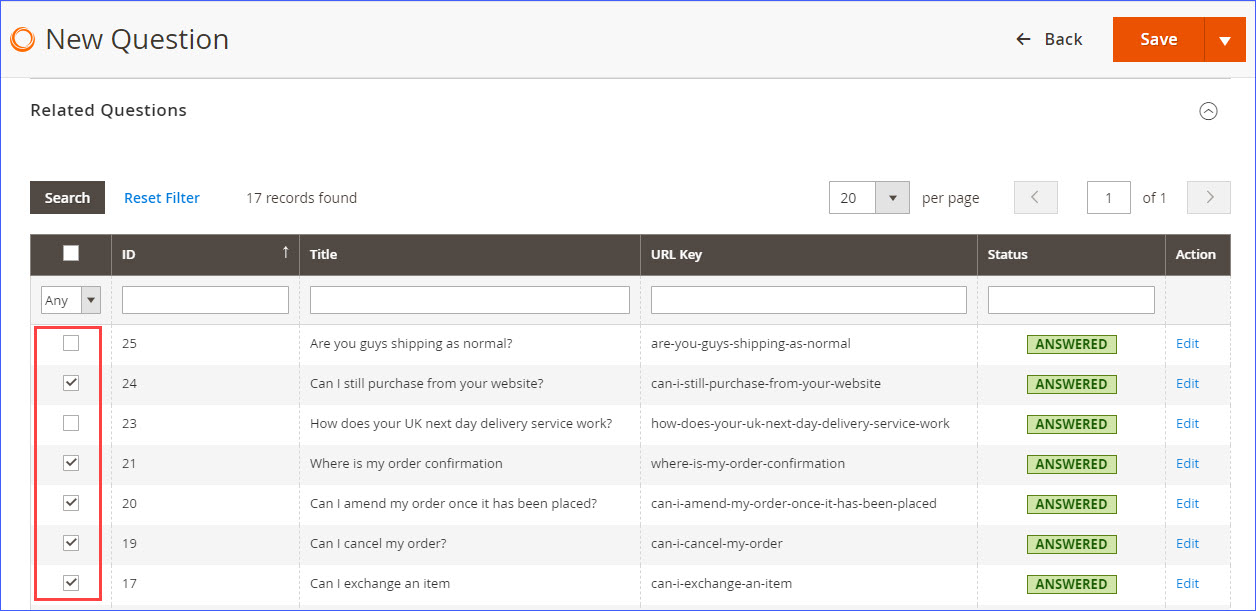Image resolution: width=1256 pixels, height=611 pixels.
Task: Check the checkbox for question ID 25
Action: pyautogui.click(x=69, y=343)
